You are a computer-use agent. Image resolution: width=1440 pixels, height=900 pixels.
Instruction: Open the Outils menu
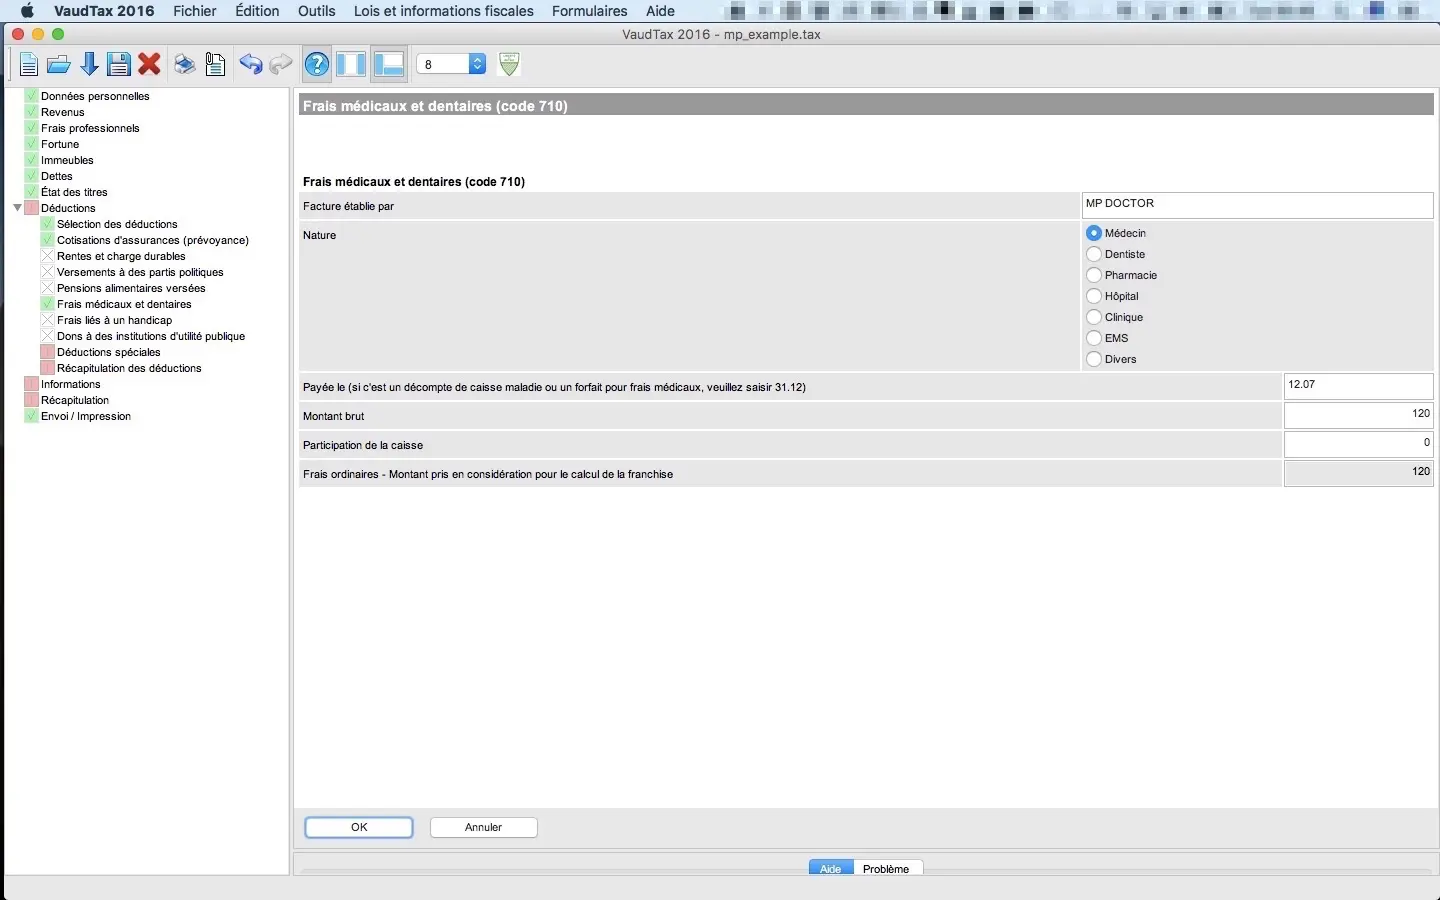tap(317, 11)
